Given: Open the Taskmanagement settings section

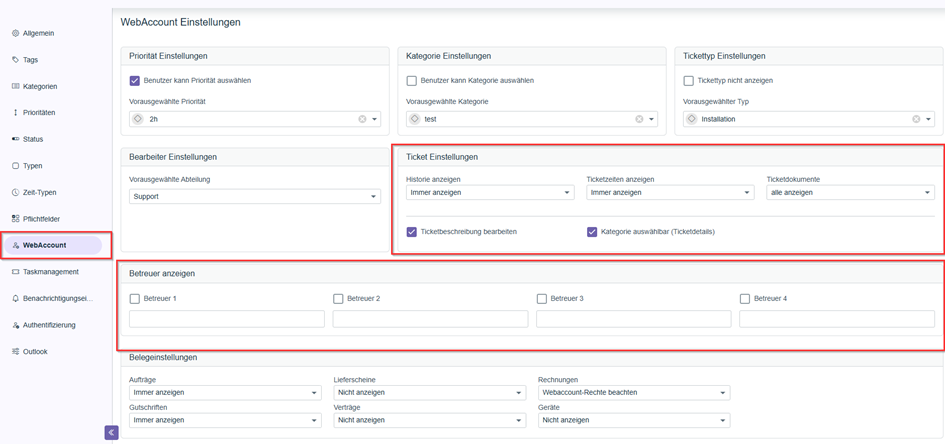Looking at the screenshot, I should [50, 272].
